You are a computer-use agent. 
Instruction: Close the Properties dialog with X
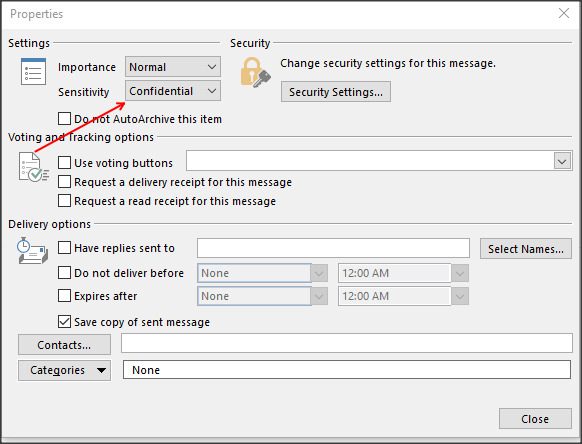tap(564, 13)
